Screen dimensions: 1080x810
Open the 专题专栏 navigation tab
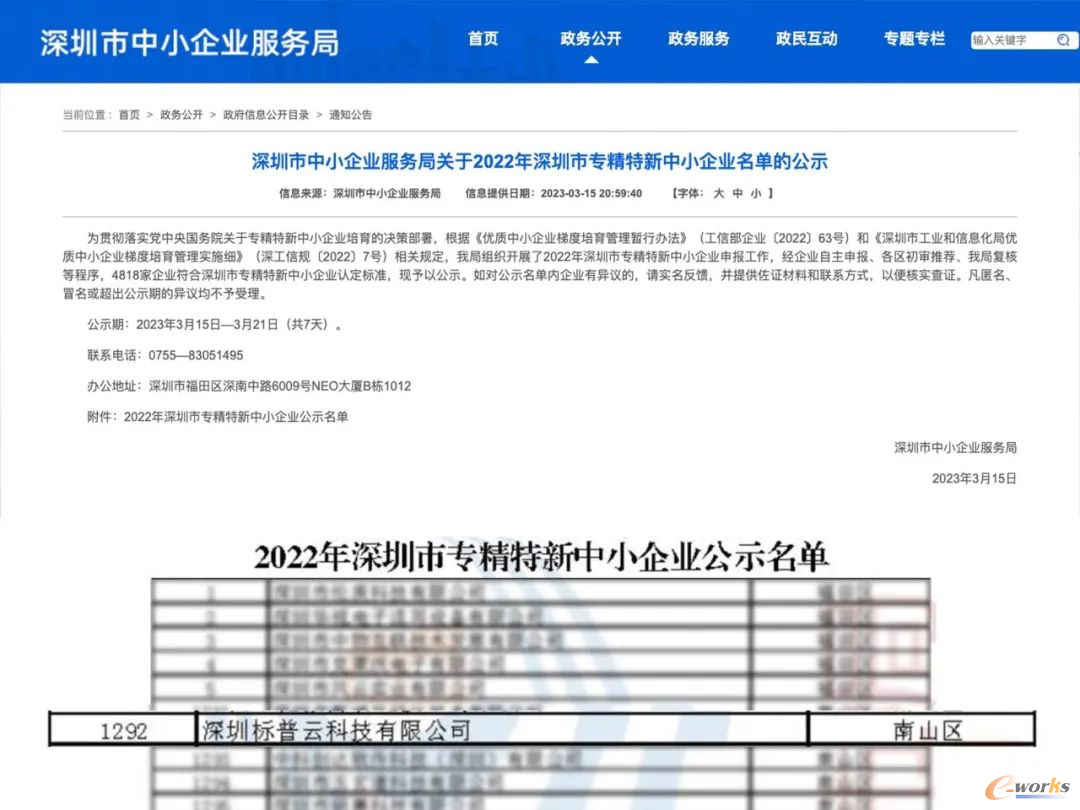pyautogui.click(x=915, y=39)
